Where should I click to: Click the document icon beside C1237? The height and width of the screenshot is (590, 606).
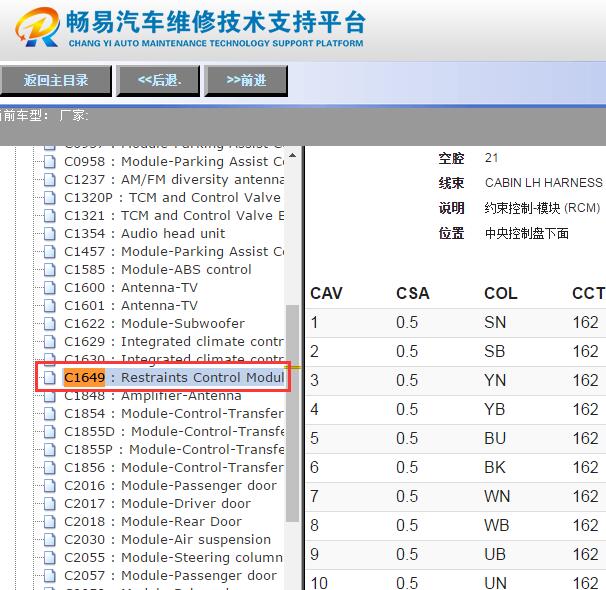[x=49, y=180]
